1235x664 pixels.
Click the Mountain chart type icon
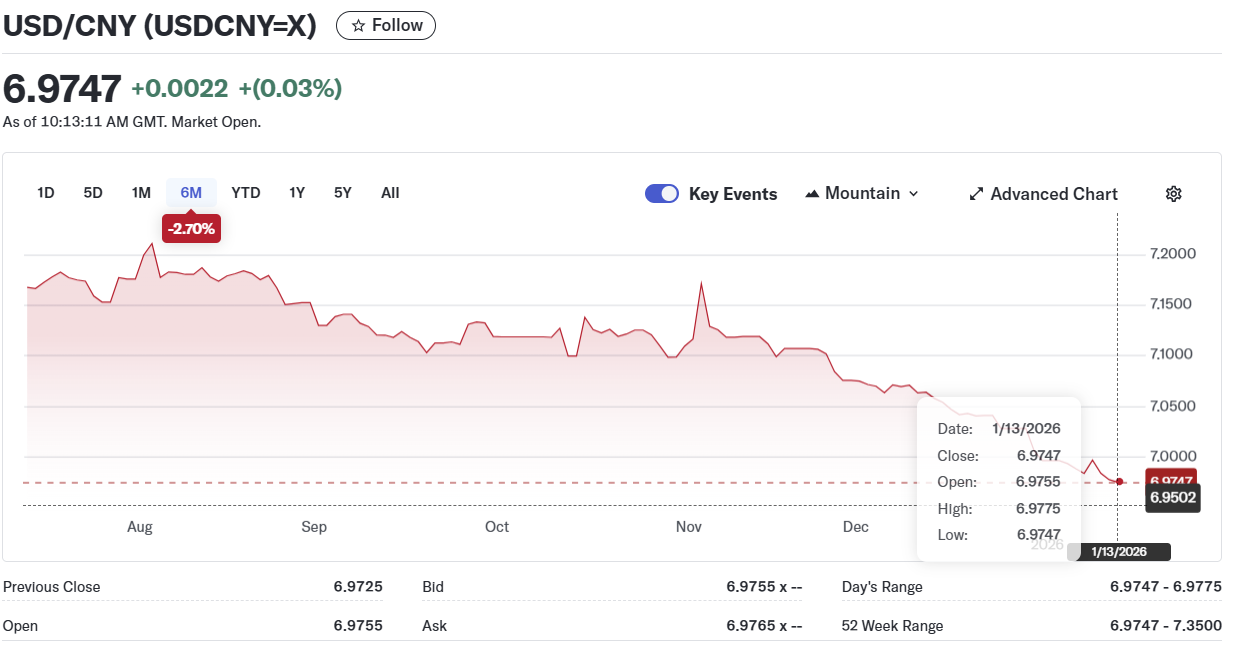pyautogui.click(x=812, y=194)
